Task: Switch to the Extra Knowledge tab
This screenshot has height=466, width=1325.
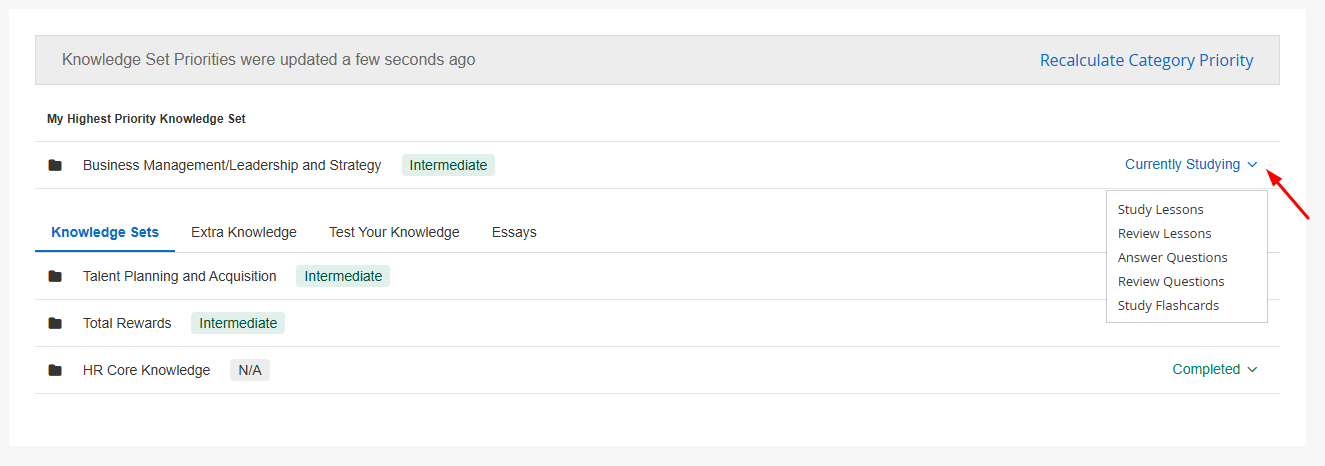Action: click(244, 233)
